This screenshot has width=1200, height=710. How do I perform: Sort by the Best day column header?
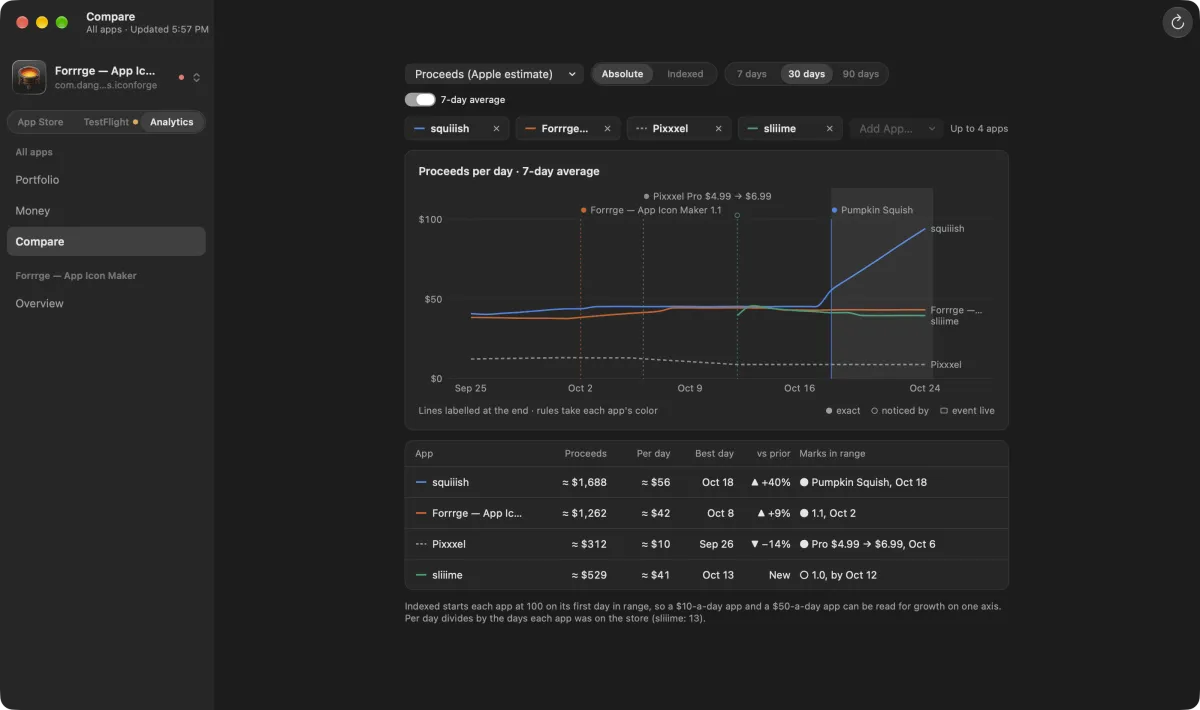(714, 454)
